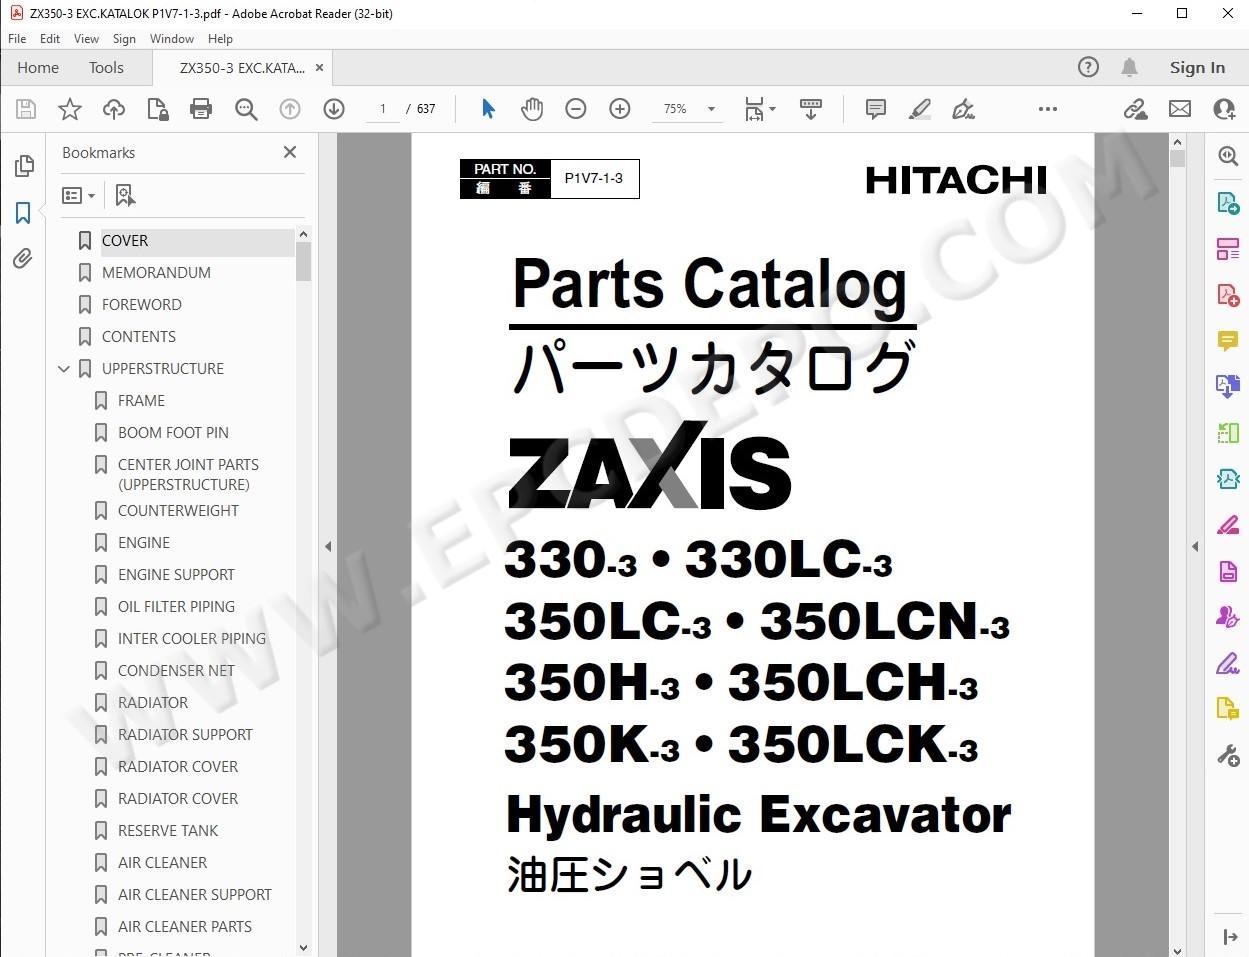Collapse the UPPERSTRUCTURE bookmark tree
Screen dimensions: 1249x957
coord(64,369)
